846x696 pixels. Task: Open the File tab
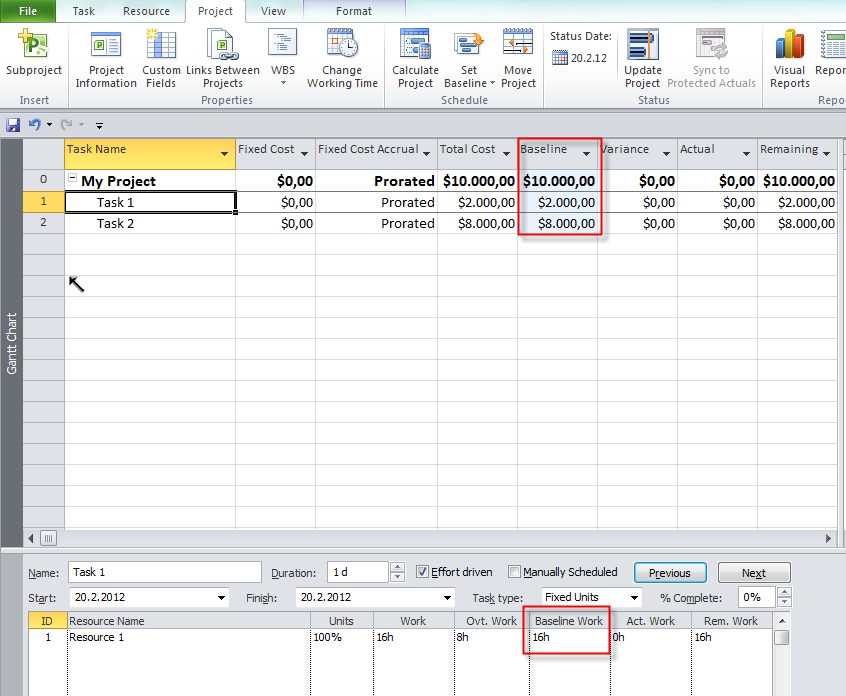28,11
